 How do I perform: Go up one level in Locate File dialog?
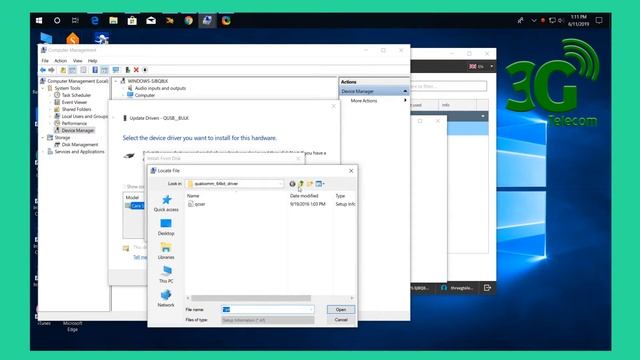pyautogui.click(x=301, y=184)
